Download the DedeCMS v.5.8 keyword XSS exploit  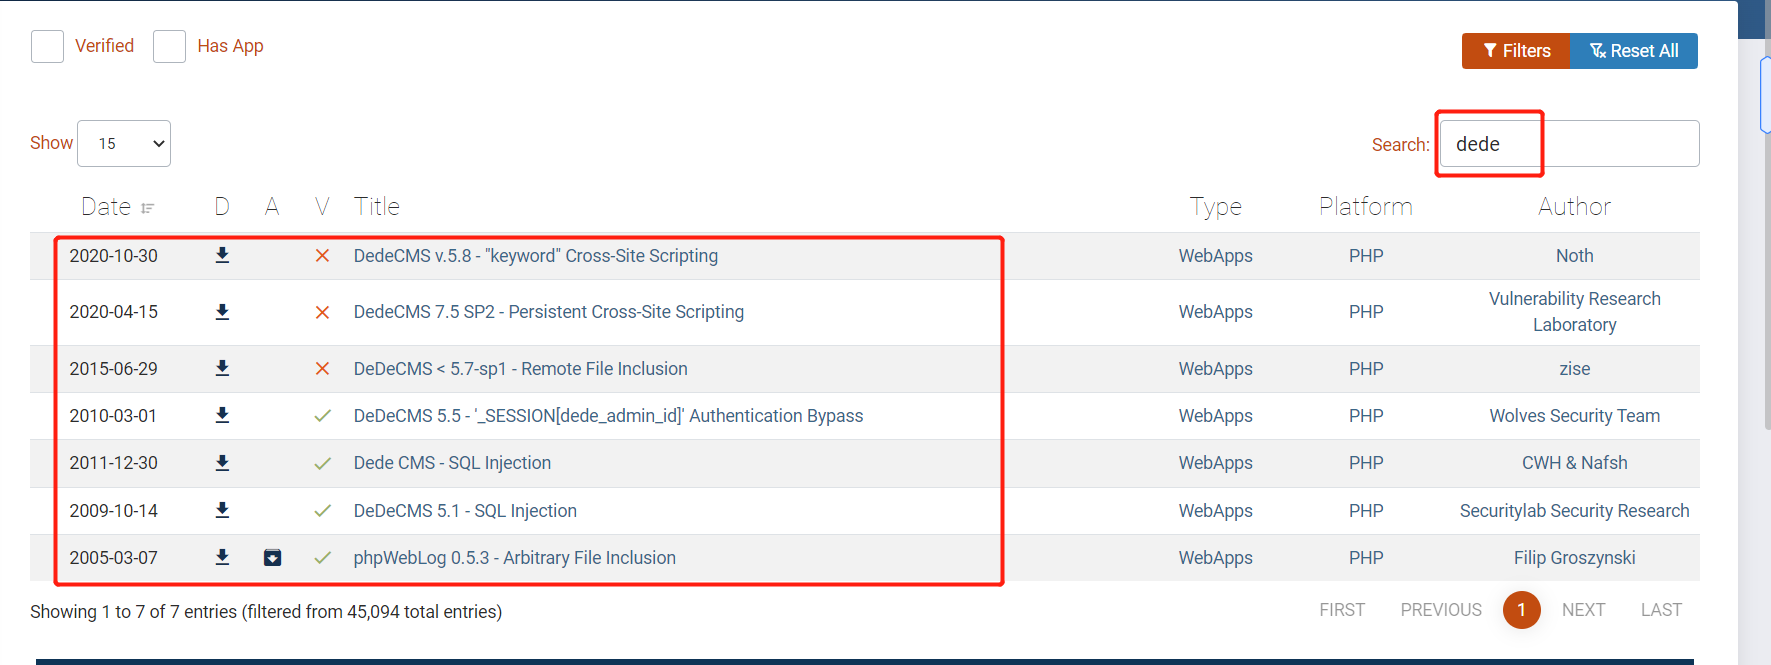222,256
